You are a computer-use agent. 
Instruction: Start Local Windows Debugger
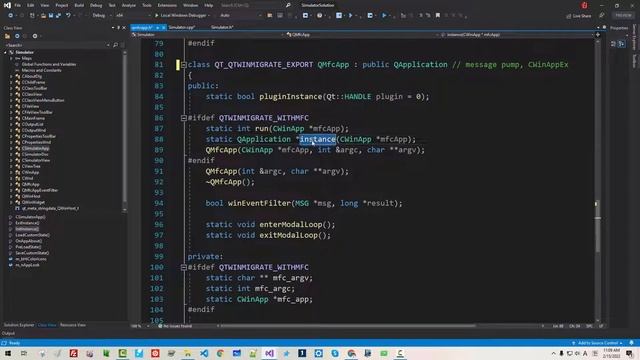pyautogui.click(x=181, y=16)
